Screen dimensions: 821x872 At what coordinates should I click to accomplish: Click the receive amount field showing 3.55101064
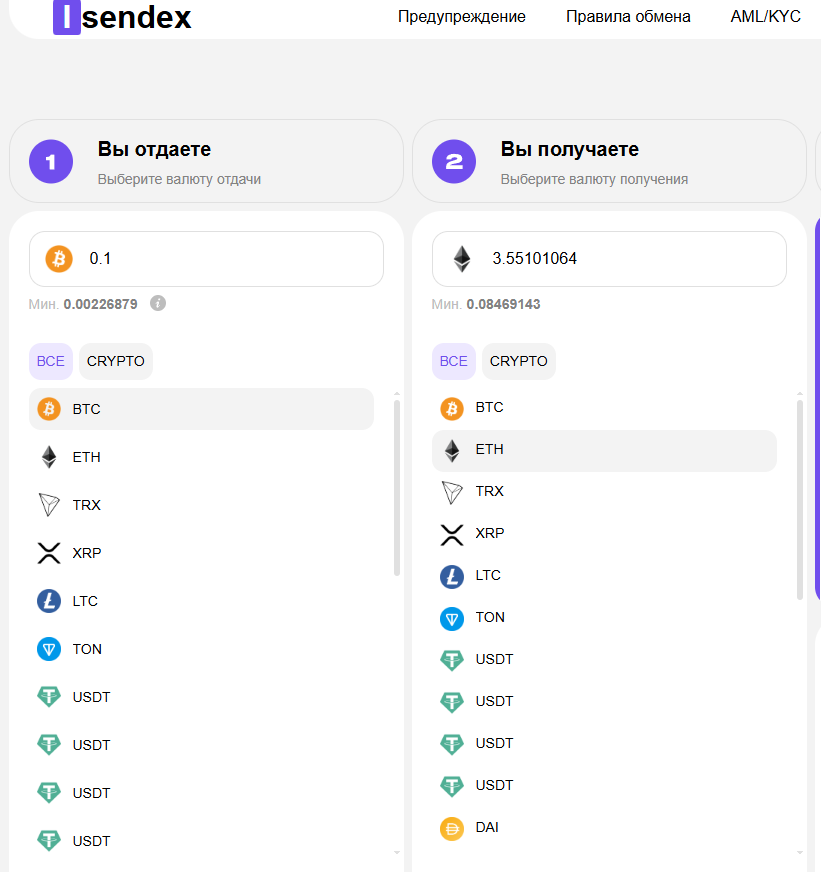click(609, 259)
